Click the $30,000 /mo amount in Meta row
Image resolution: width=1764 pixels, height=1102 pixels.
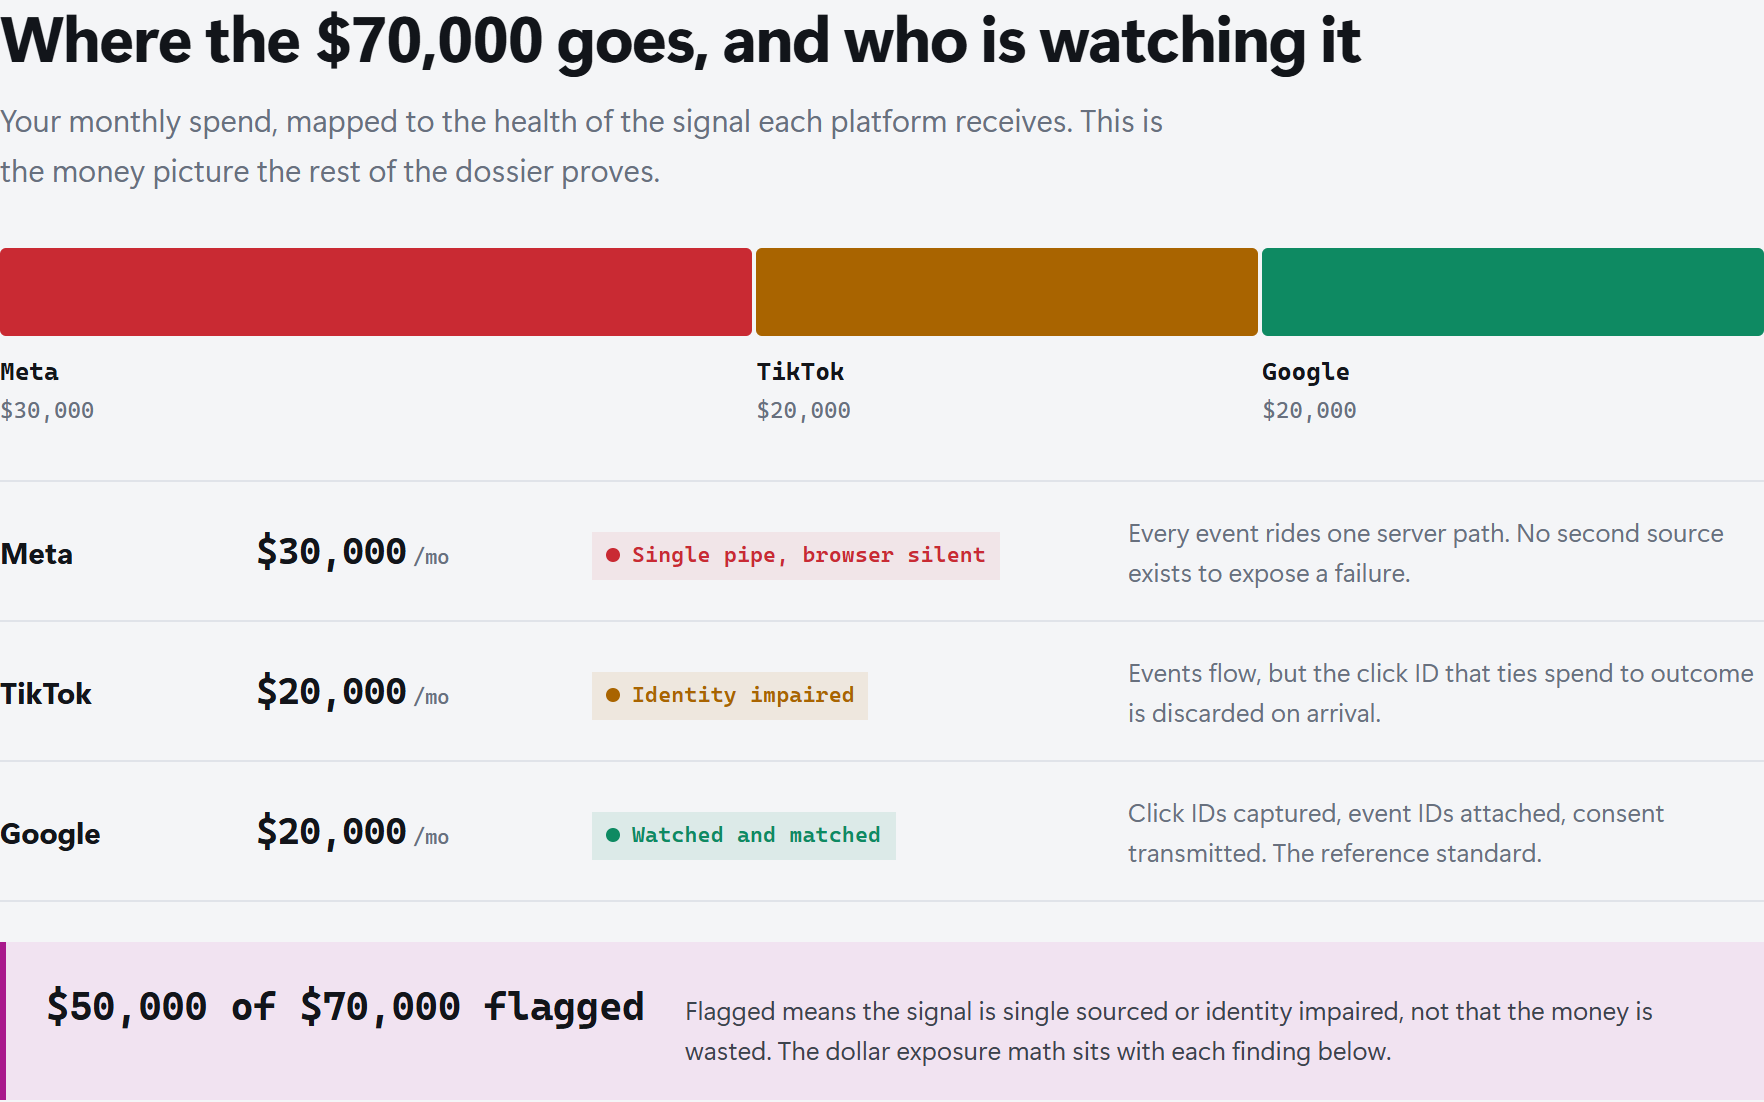[x=353, y=552]
